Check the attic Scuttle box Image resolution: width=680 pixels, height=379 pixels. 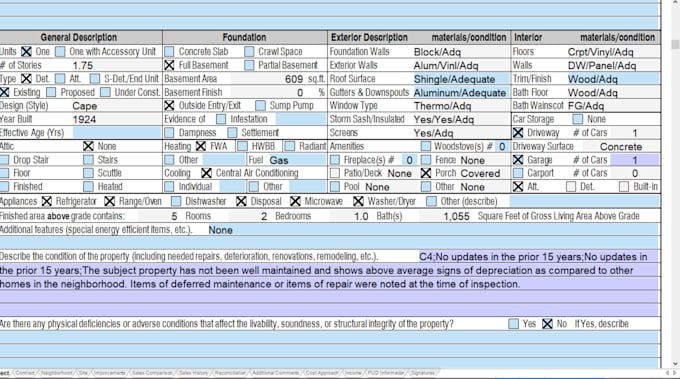coord(88,173)
